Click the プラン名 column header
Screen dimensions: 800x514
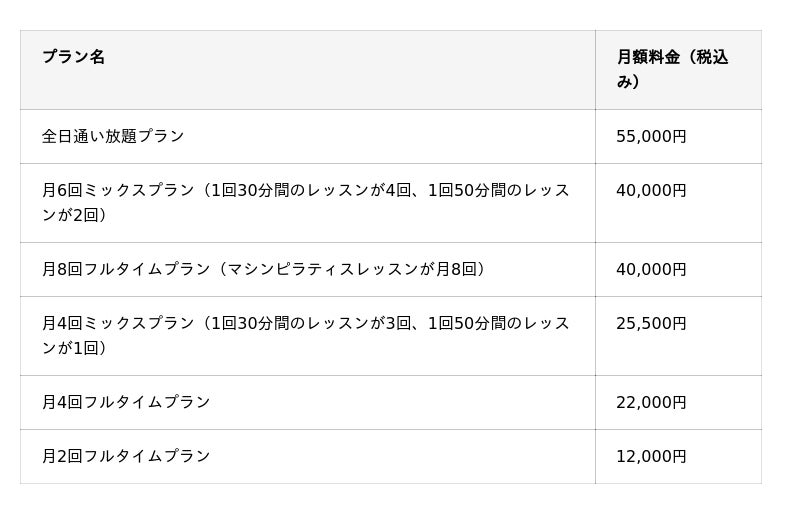coord(73,57)
